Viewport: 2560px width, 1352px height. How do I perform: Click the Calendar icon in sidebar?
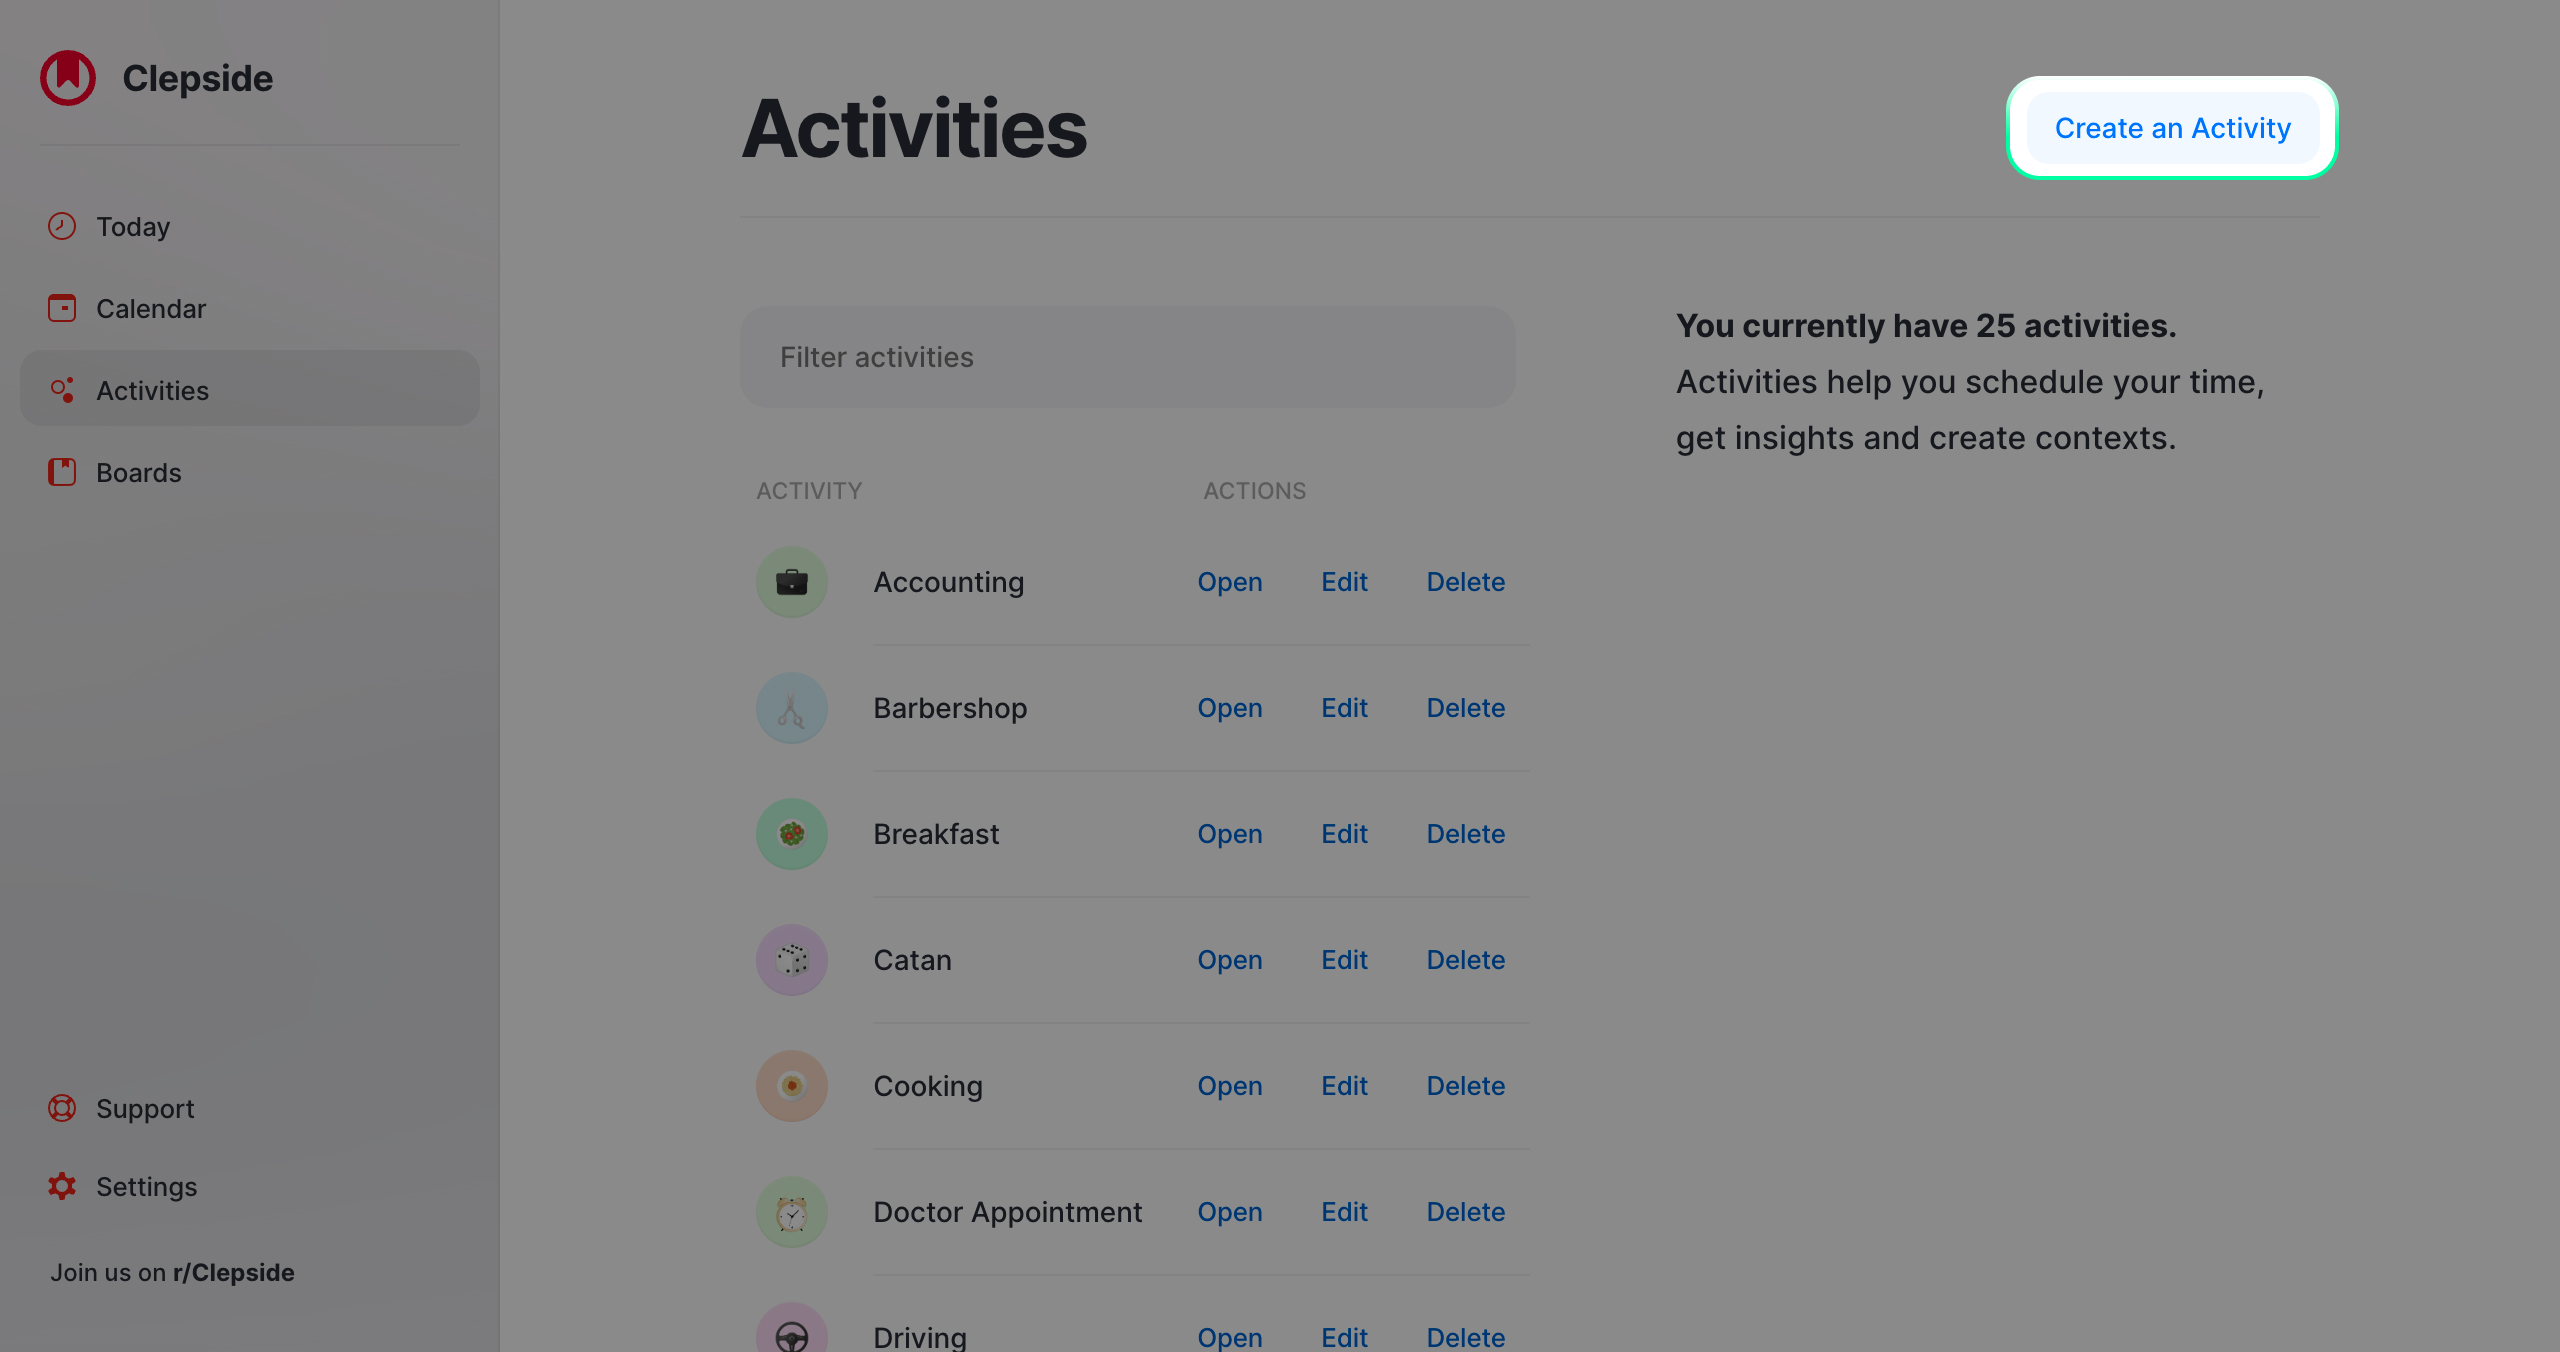pyautogui.click(x=61, y=308)
